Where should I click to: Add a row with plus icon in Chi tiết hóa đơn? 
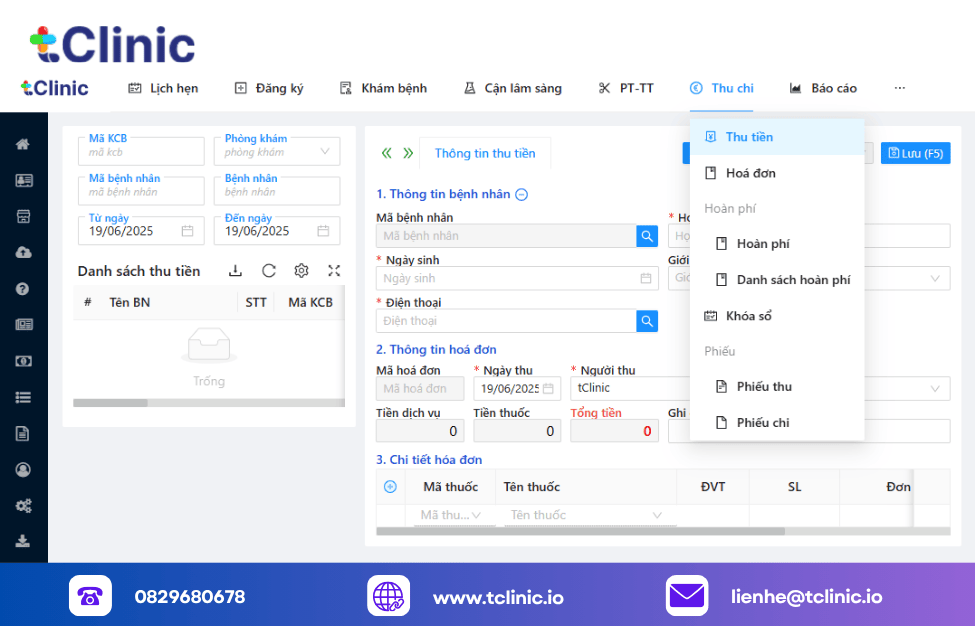(390, 487)
